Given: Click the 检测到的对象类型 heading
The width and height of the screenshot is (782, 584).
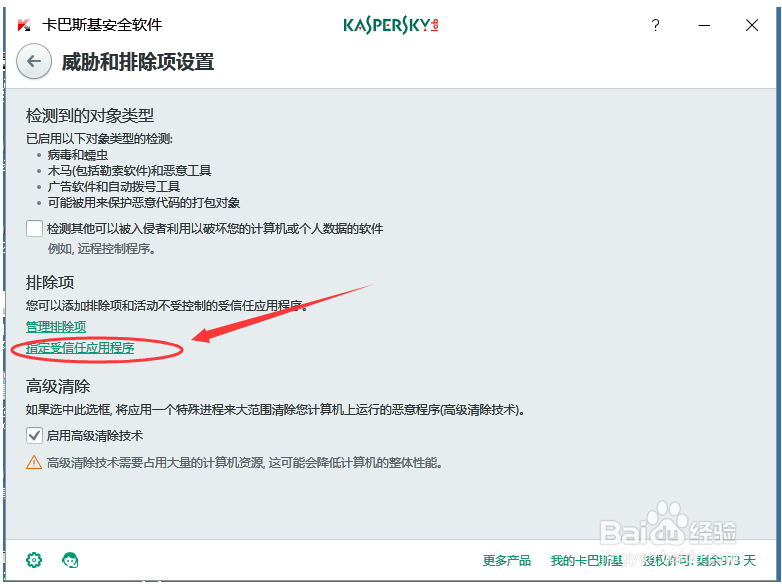Looking at the screenshot, I should pos(90,116).
